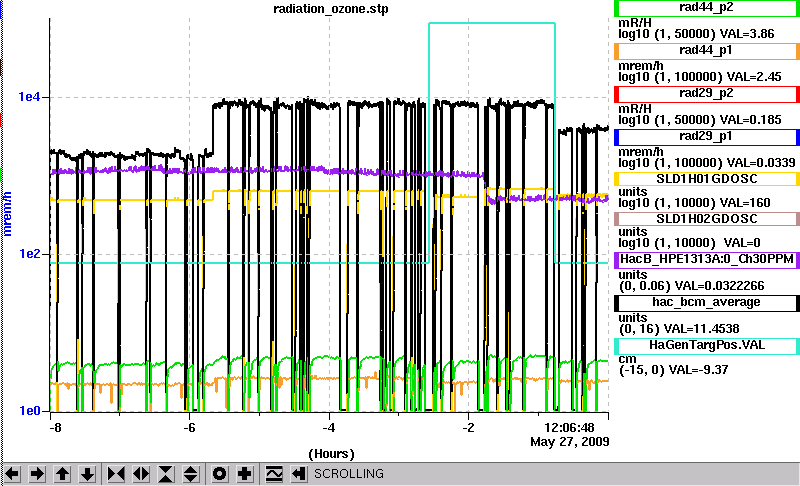Select the SLD1H02GDOSC brown legend entry
The height and width of the screenshot is (486, 800).
click(x=707, y=219)
